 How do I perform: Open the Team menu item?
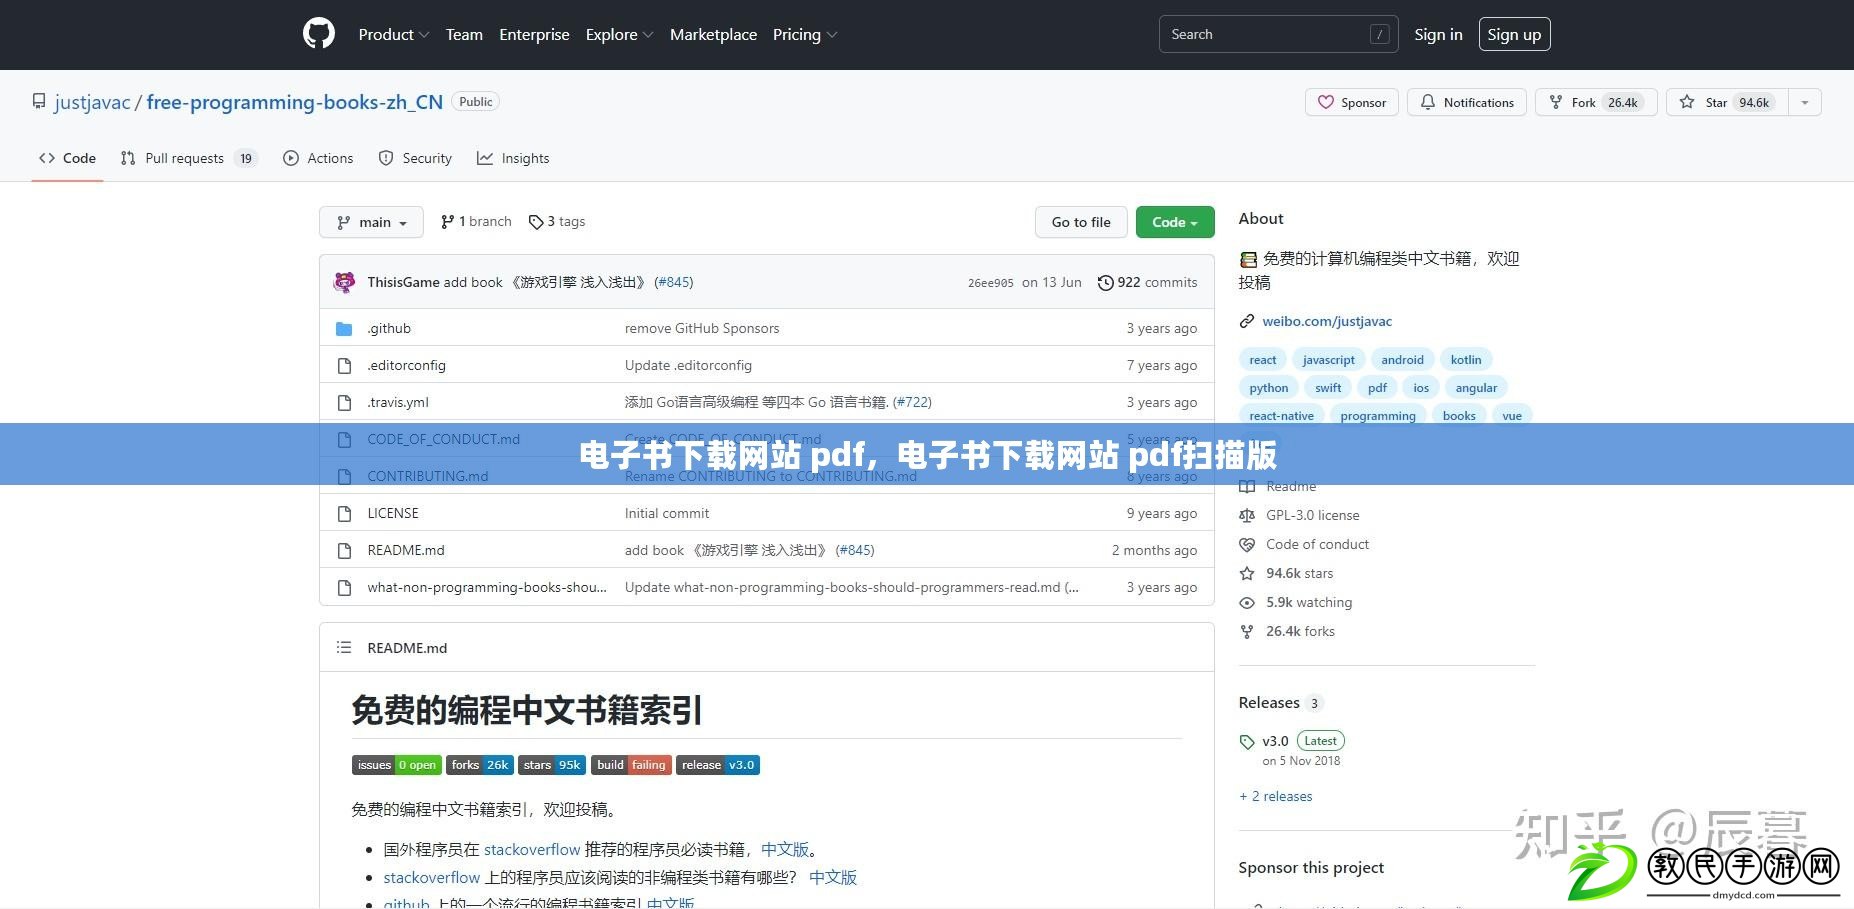point(464,34)
